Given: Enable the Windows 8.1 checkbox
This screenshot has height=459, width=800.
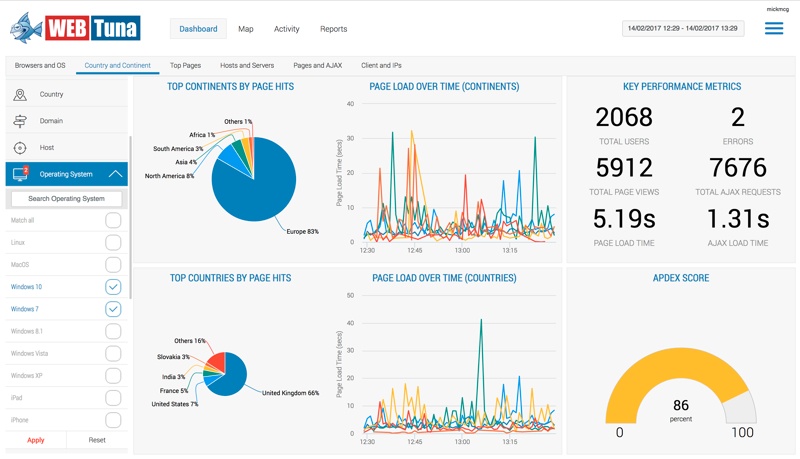Looking at the screenshot, I should [113, 332].
